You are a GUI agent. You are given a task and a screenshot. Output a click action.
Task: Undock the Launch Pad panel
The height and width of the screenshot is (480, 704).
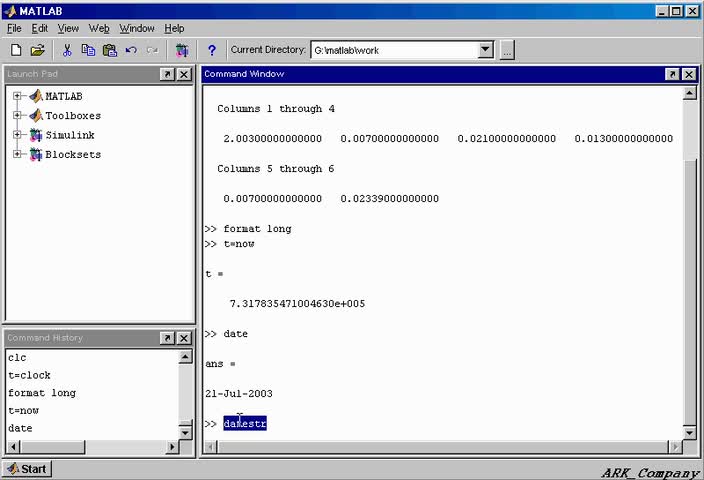(167, 74)
